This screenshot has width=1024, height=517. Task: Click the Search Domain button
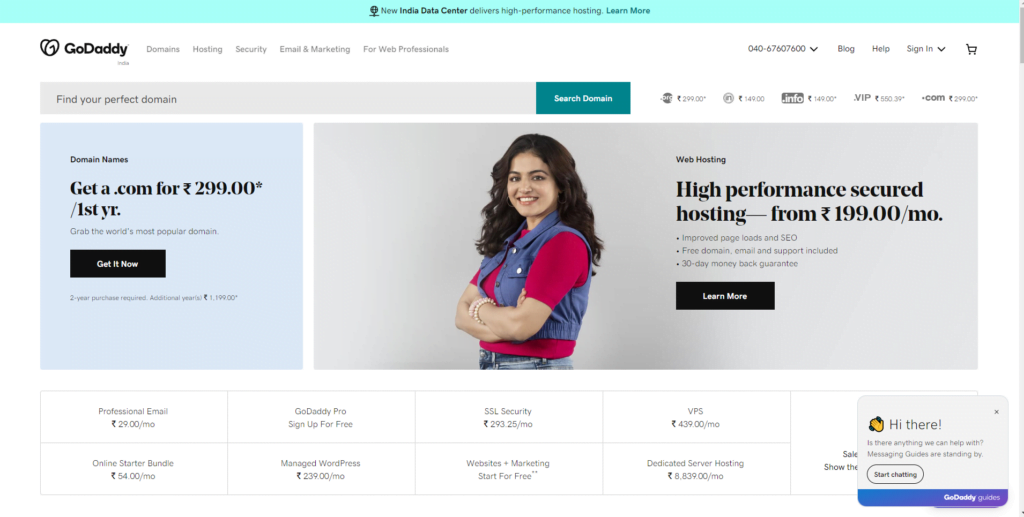click(583, 98)
